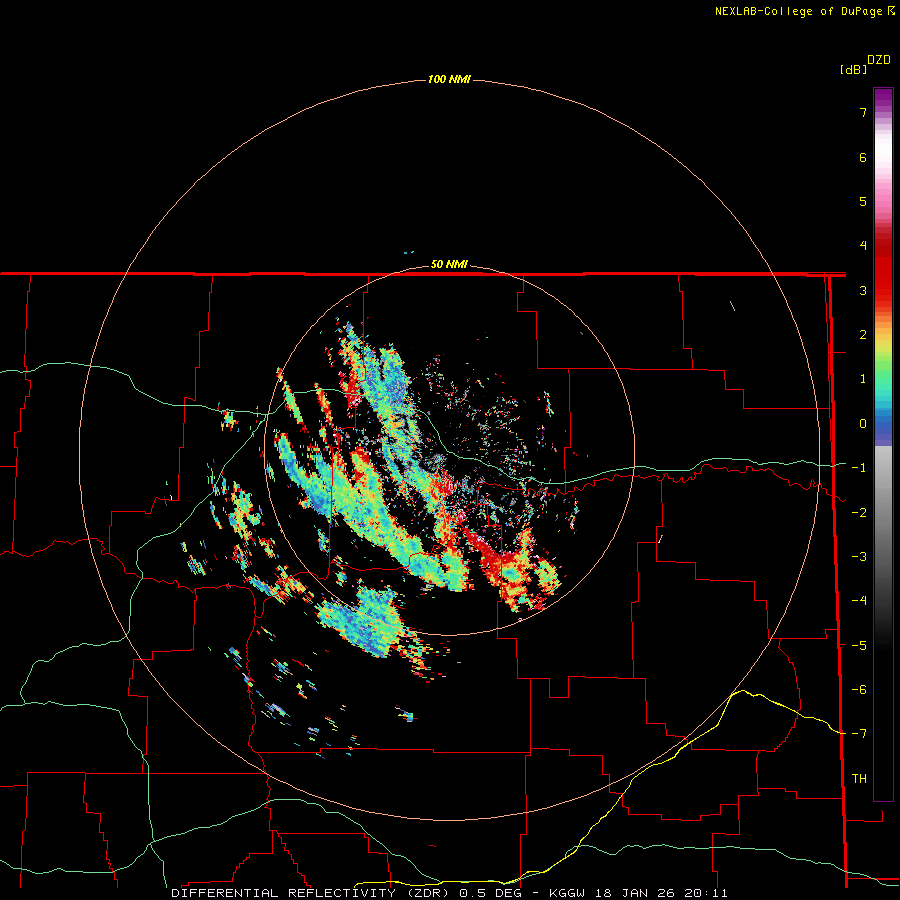Viewport: 900px width, 900px height.
Task: Click the 50 NMI range ring label
Action: 449,265
